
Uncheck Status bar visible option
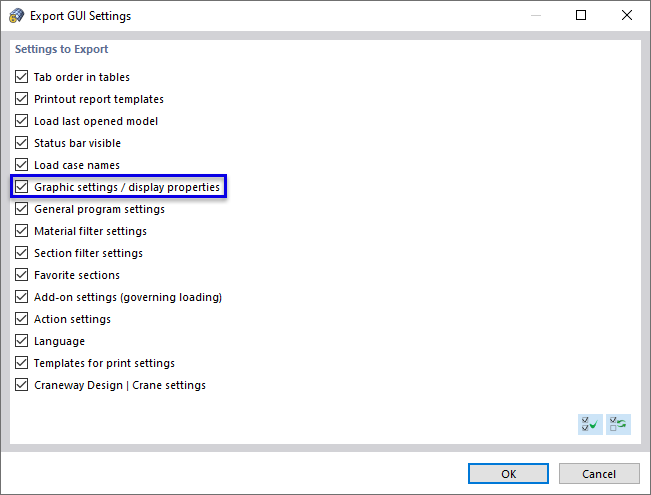point(22,143)
